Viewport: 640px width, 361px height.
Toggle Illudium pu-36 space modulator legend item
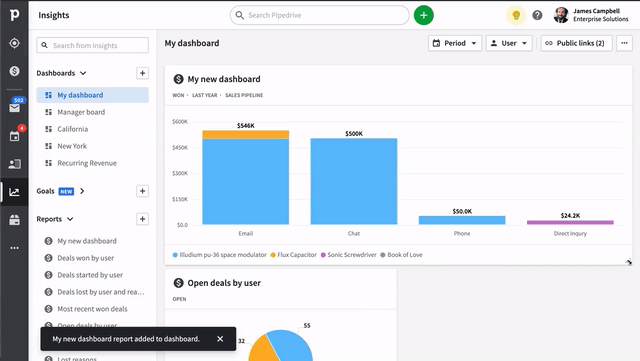(x=220, y=255)
